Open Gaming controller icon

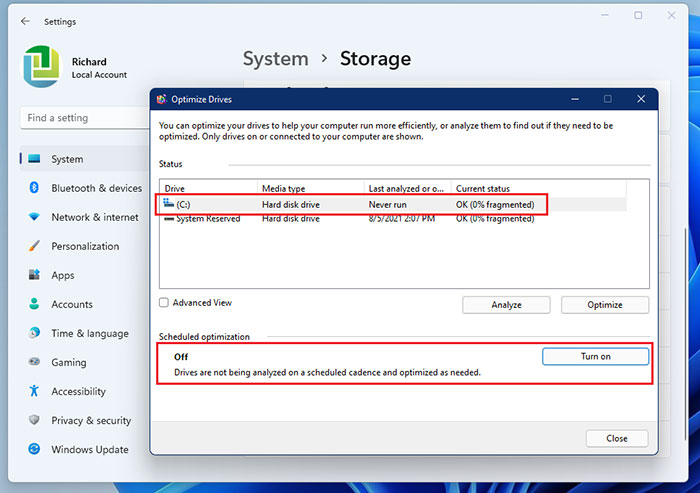[33, 362]
